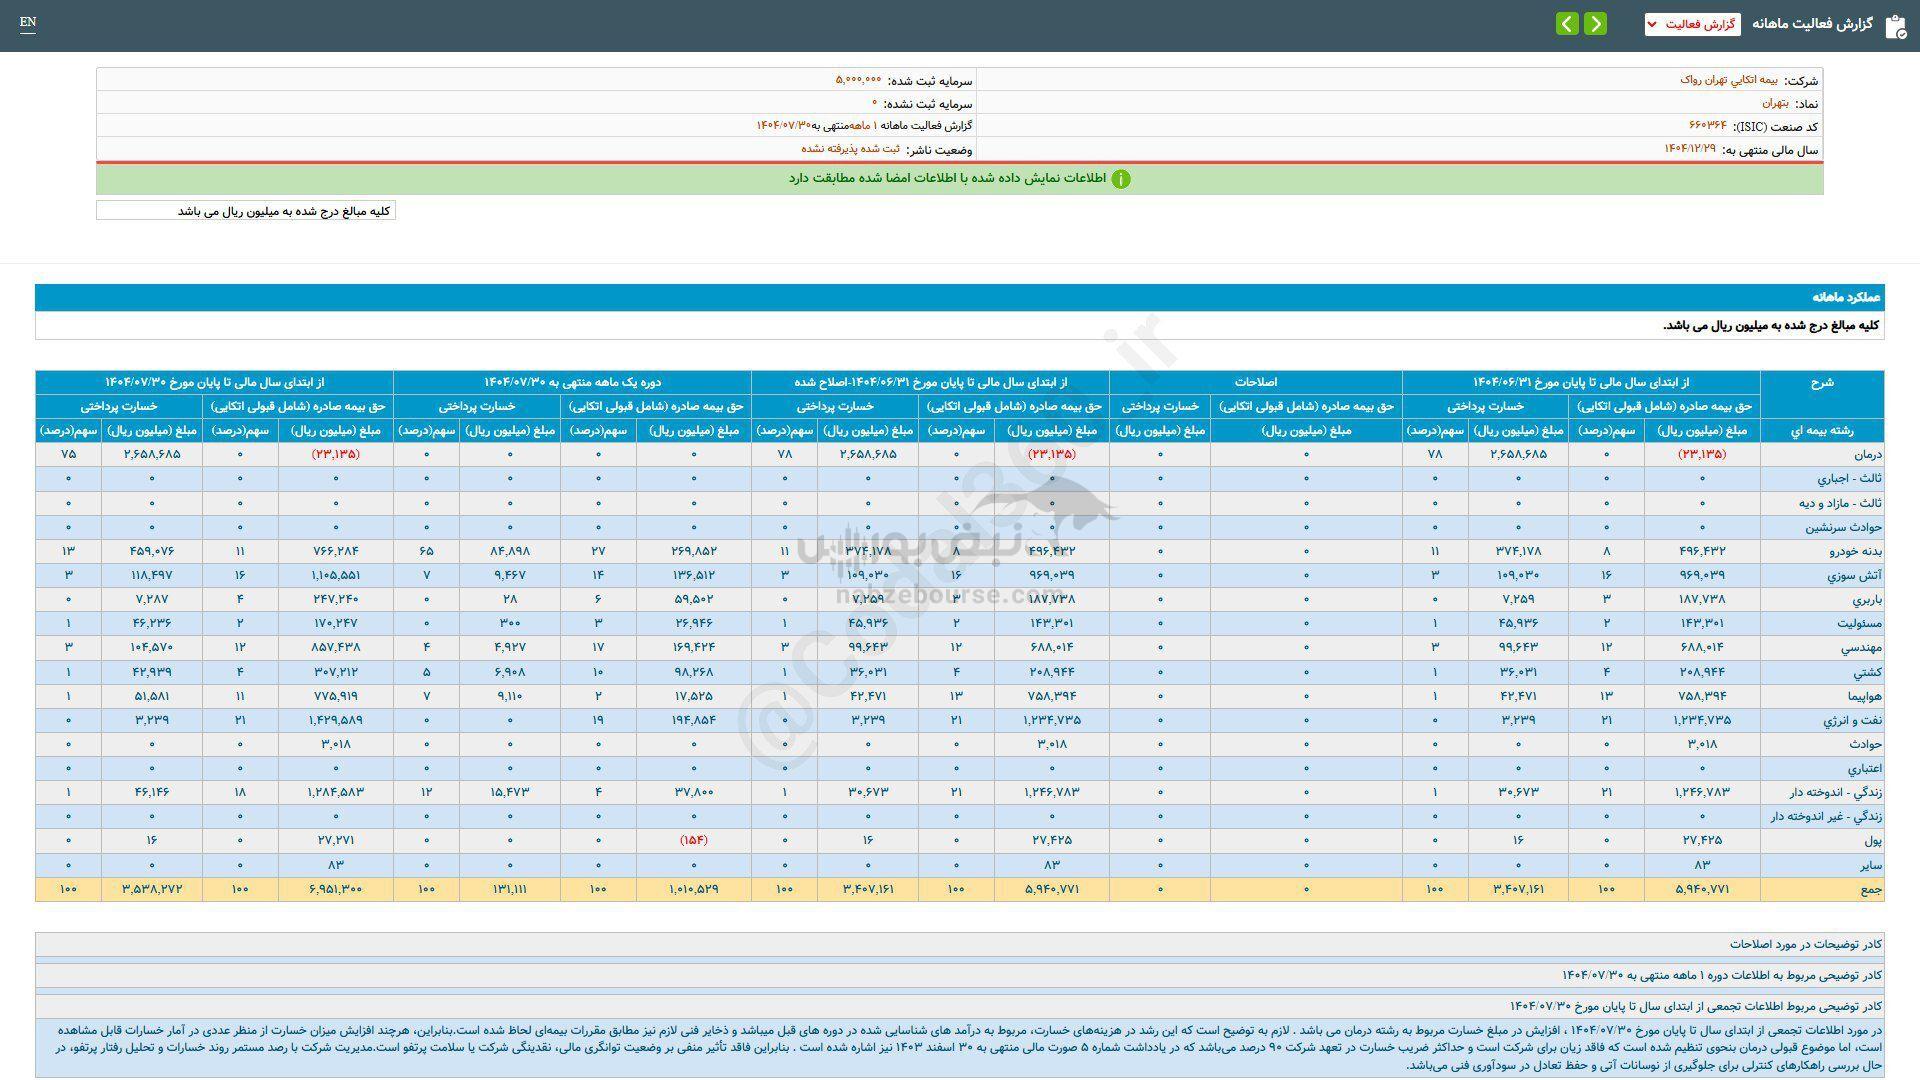Select the نفت و انرژي row label
This screenshot has width=1920, height=1080.
pyautogui.click(x=1851, y=720)
